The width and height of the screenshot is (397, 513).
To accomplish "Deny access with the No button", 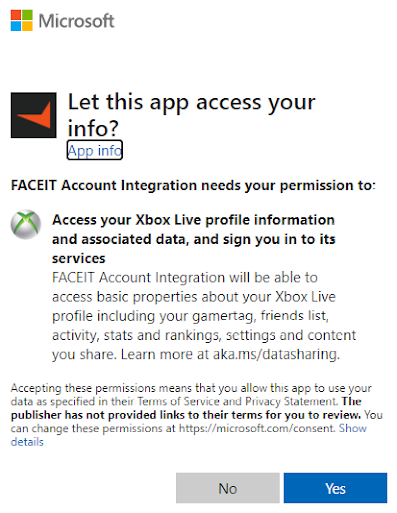I will (x=228, y=488).
